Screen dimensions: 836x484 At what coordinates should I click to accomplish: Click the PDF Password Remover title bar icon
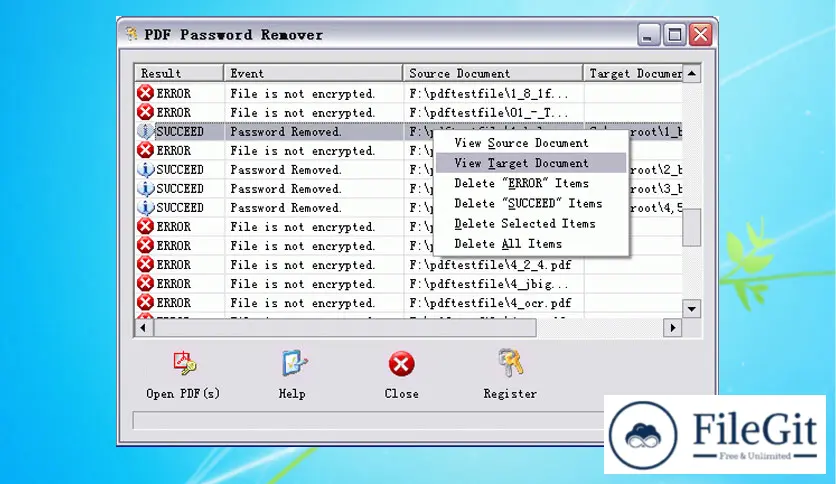click(x=132, y=34)
